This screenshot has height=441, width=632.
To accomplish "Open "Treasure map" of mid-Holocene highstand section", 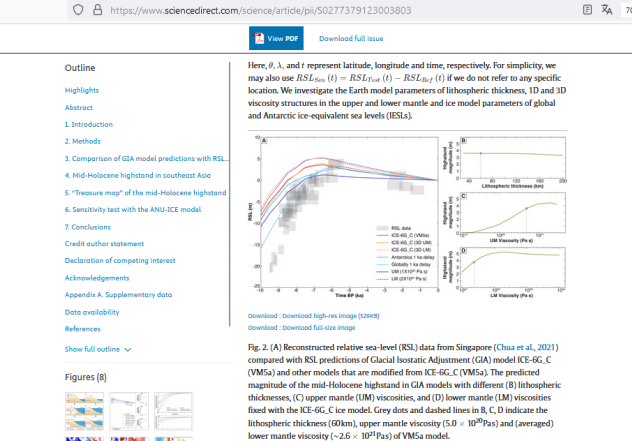I will point(146,193).
